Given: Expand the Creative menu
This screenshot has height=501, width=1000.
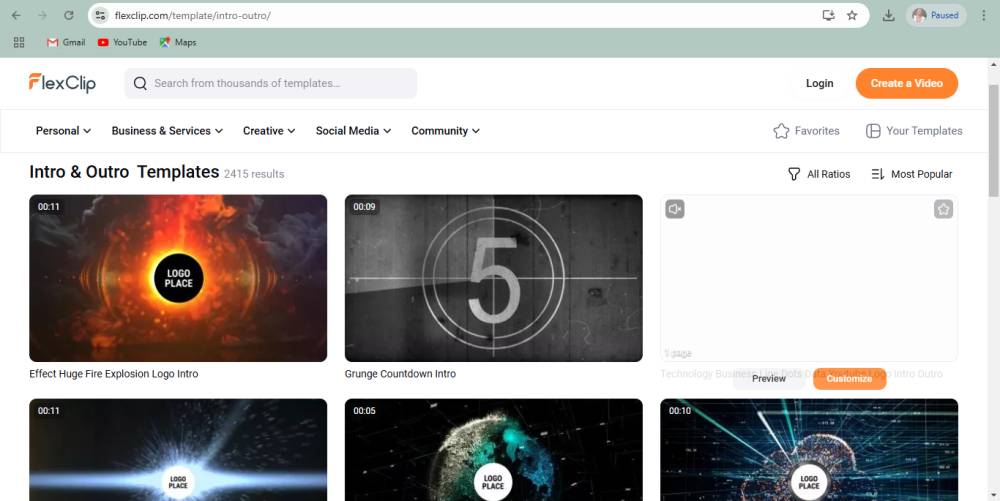Looking at the screenshot, I should [268, 131].
